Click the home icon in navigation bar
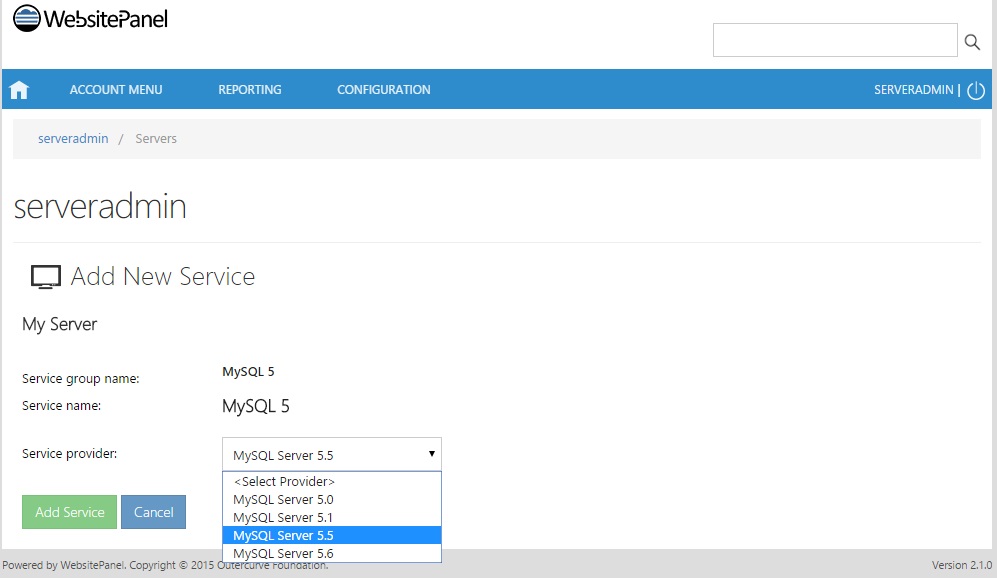The width and height of the screenshot is (997, 578). tap(19, 90)
